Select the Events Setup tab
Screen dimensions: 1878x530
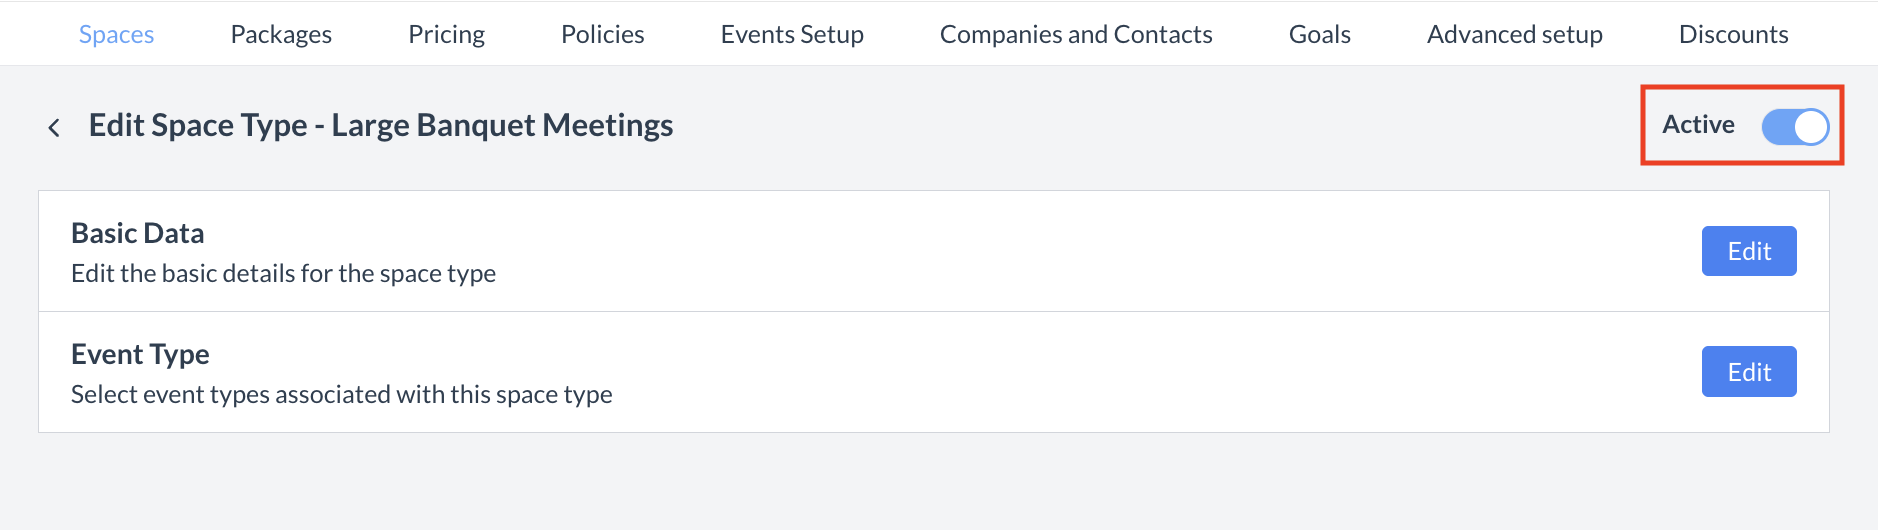(792, 34)
